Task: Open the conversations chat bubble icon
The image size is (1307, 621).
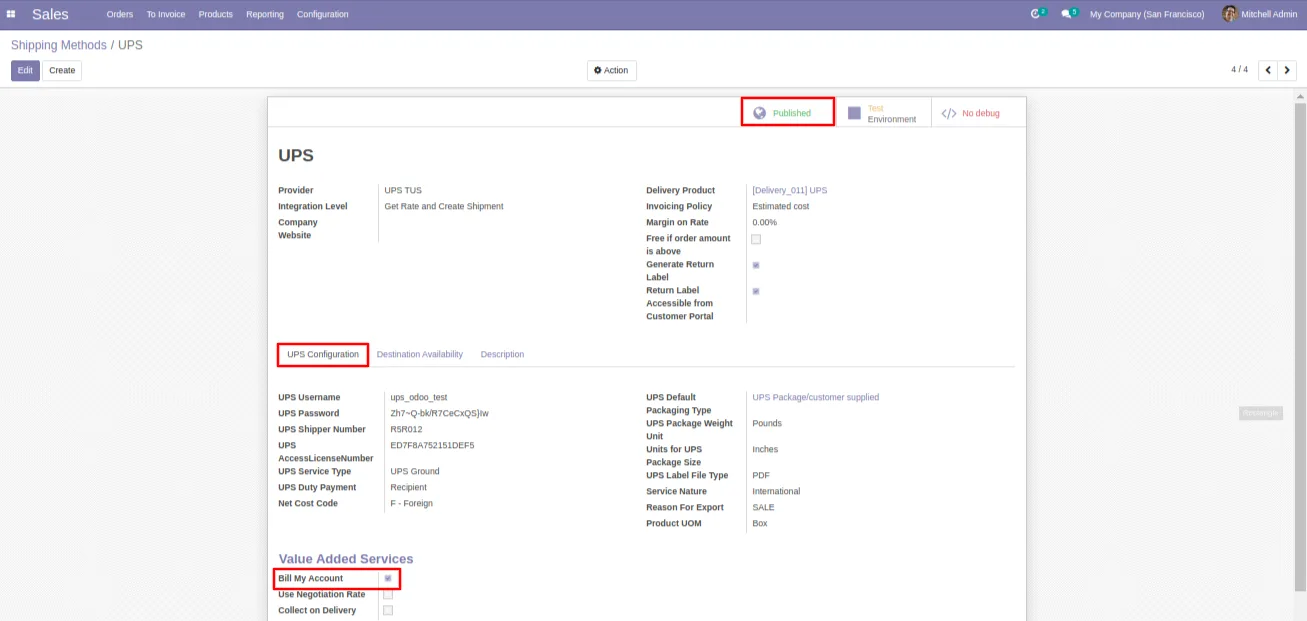Action: 1068,14
